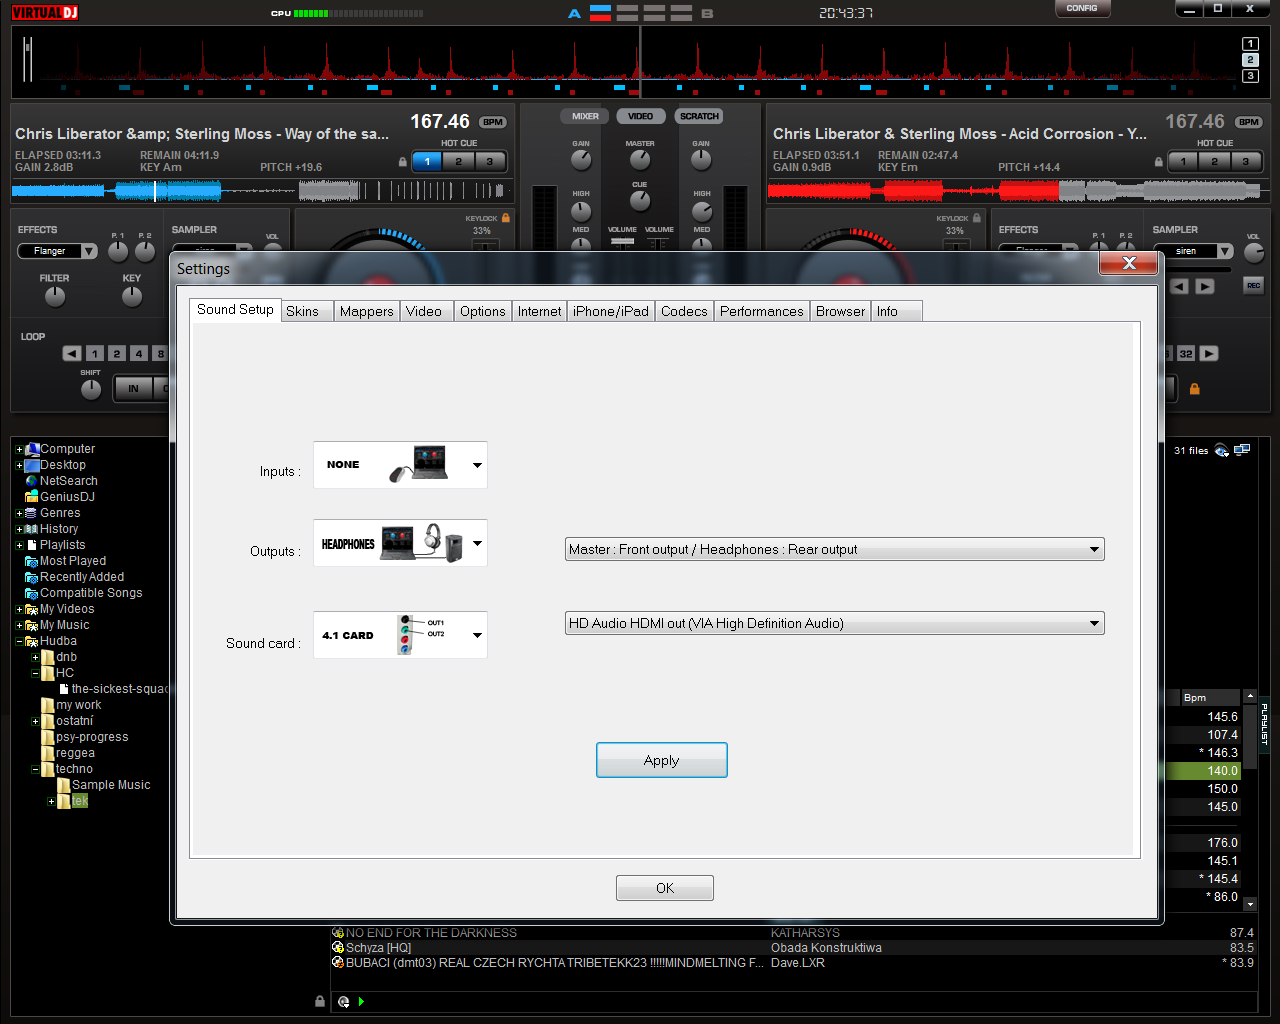This screenshot has width=1280, height=1024.
Task: Switch to the Skins tab
Action: tap(302, 311)
